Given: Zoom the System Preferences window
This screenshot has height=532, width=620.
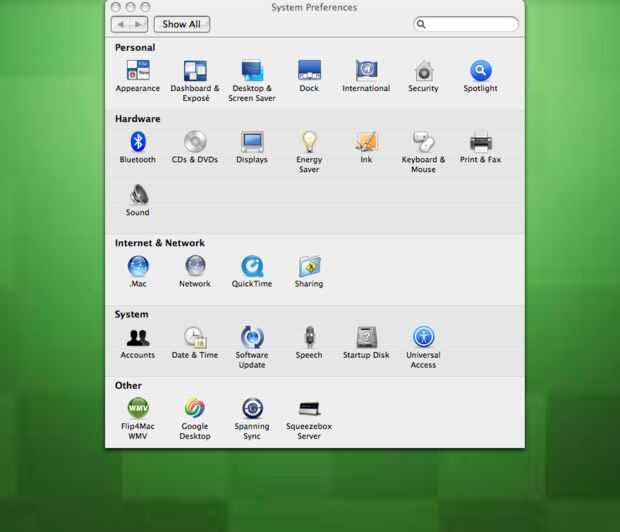Looking at the screenshot, I should 146,7.
